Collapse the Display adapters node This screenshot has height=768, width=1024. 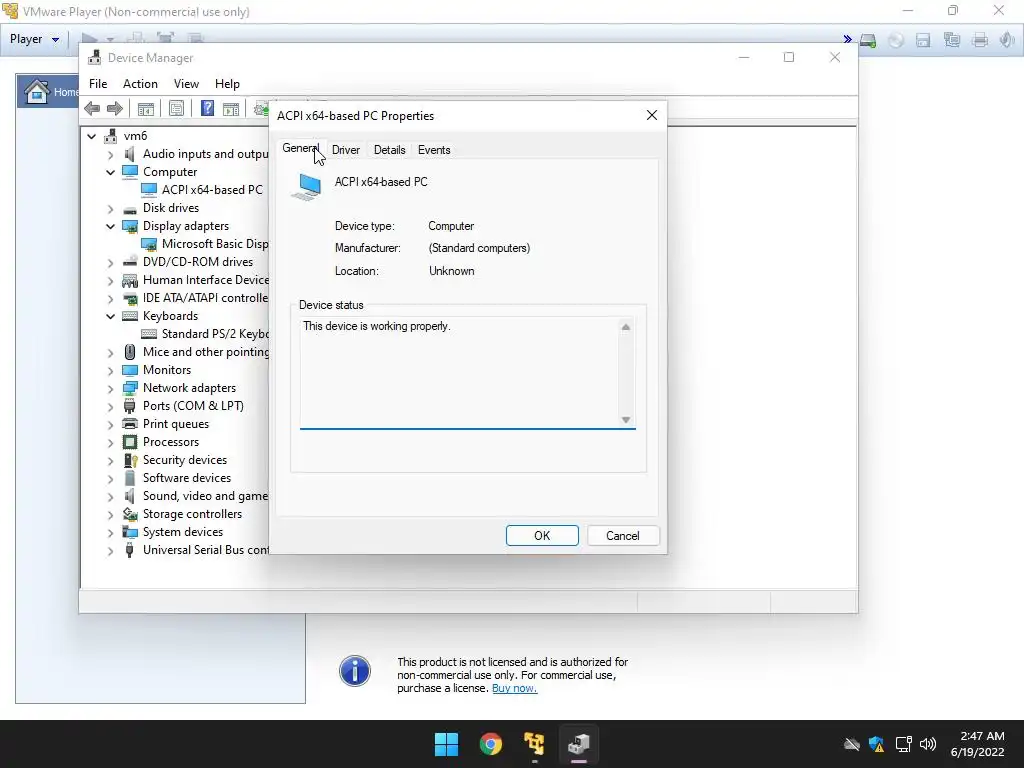(x=110, y=227)
